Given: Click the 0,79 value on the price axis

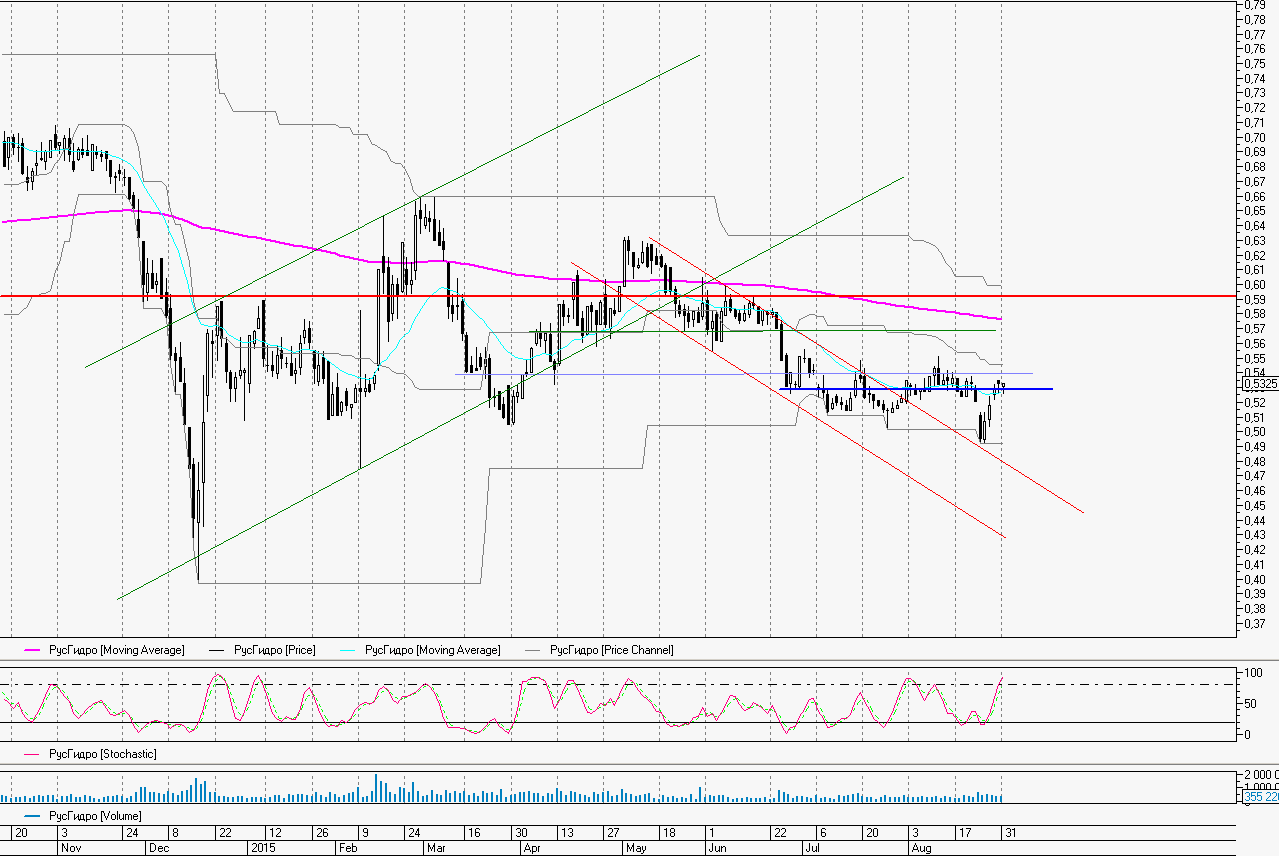Looking at the screenshot, I should click(x=1252, y=5).
